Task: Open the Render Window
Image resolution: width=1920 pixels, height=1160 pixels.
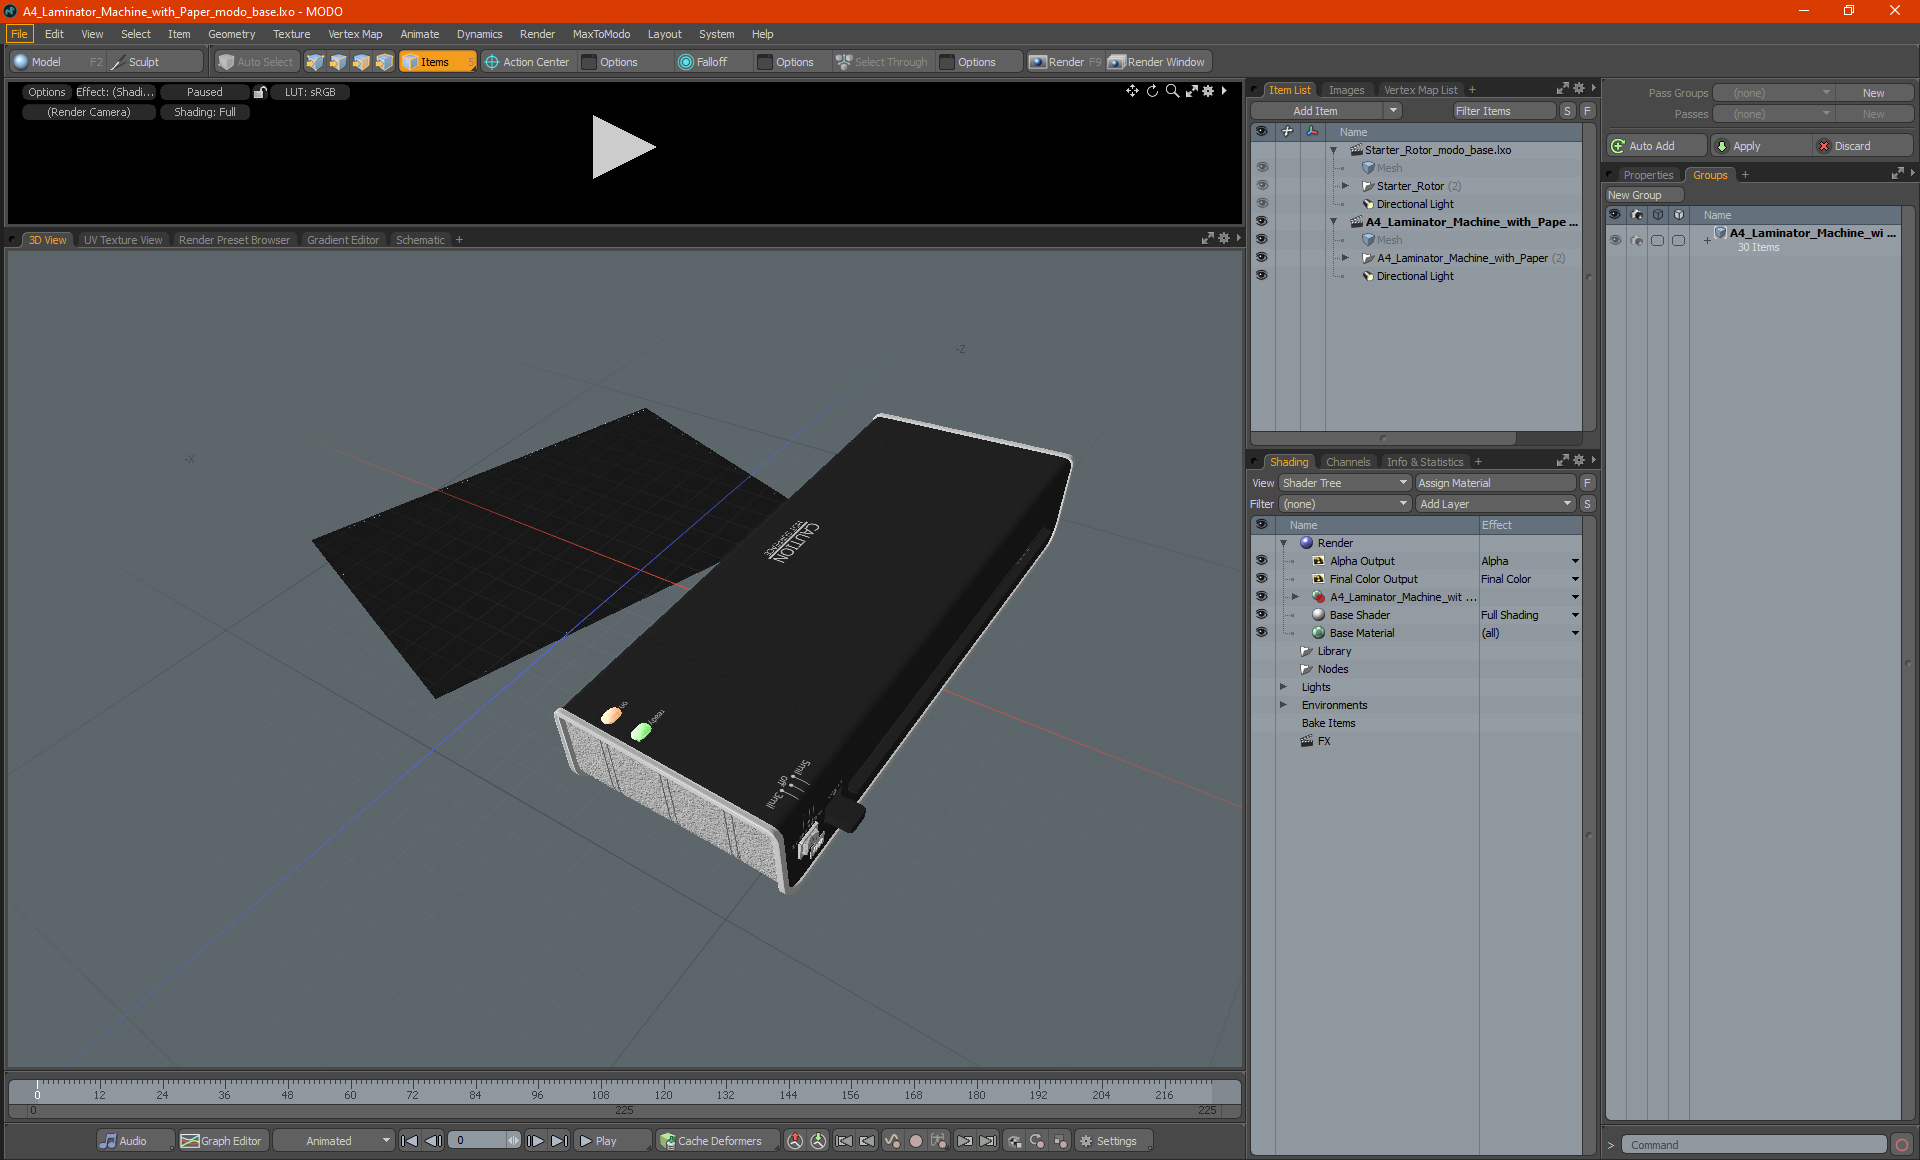Action: click(x=1158, y=62)
